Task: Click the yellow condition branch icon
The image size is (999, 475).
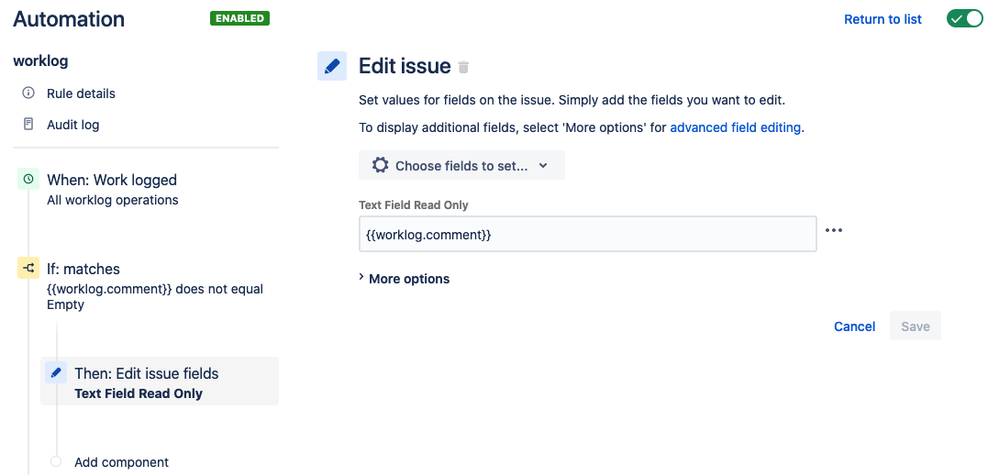Action: [28, 269]
